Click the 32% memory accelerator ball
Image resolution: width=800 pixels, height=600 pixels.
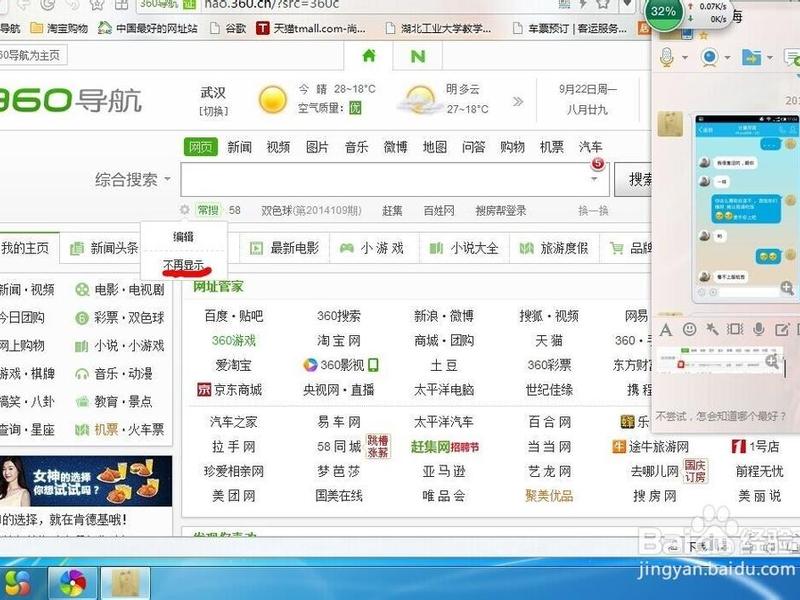click(x=663, y=11)
